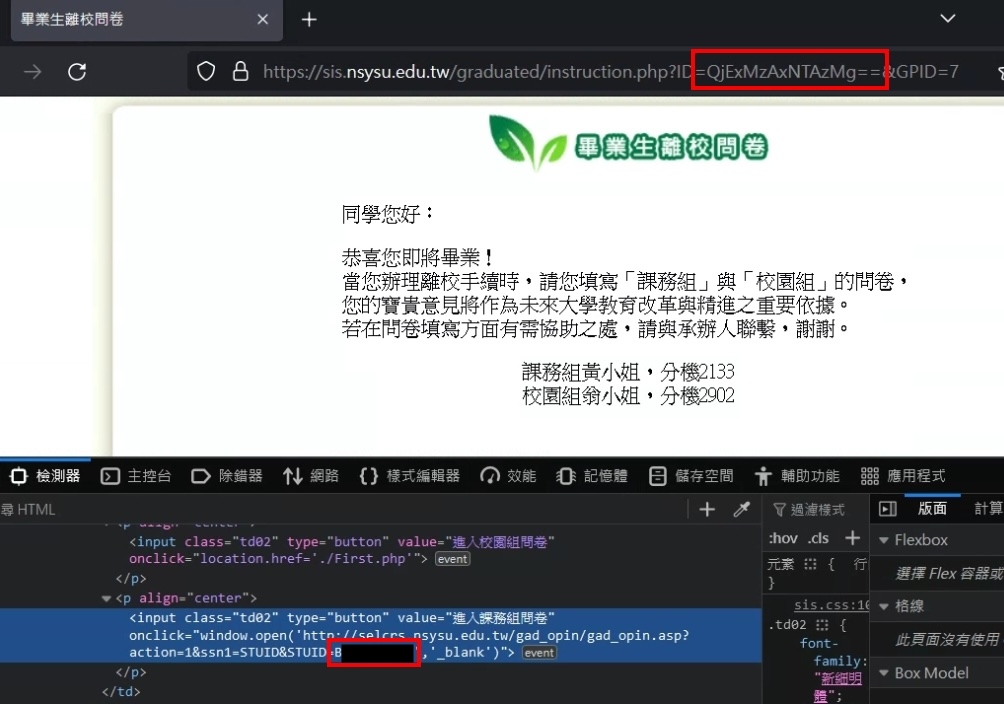Close the 畢業生離校問卷 browser tab
This screenshot has width=1004, height=704.
(263, 20)
